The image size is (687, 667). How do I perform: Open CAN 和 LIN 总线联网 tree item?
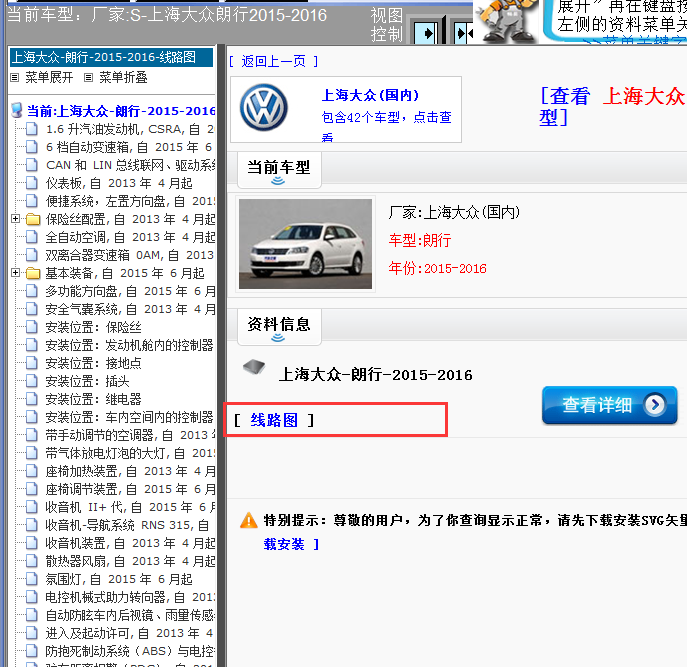130,165
